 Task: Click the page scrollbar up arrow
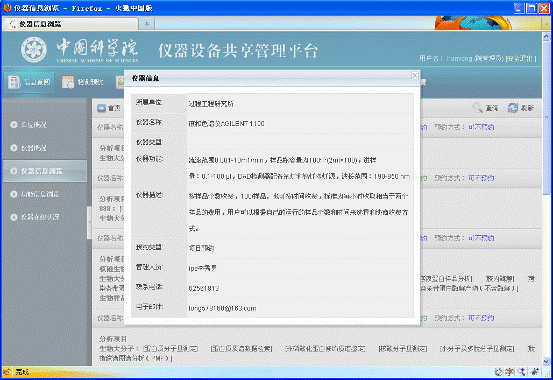tap(546, 36)
